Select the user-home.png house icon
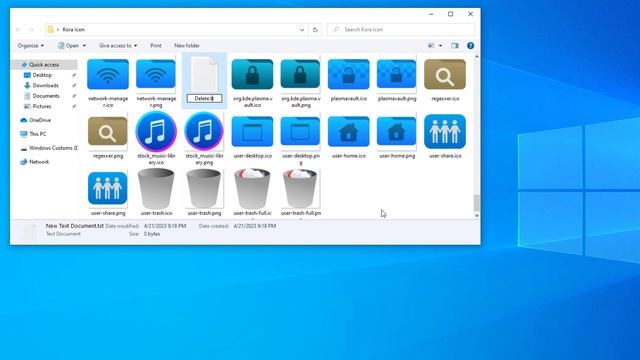The image size is (640, 360). coord(397,131)
